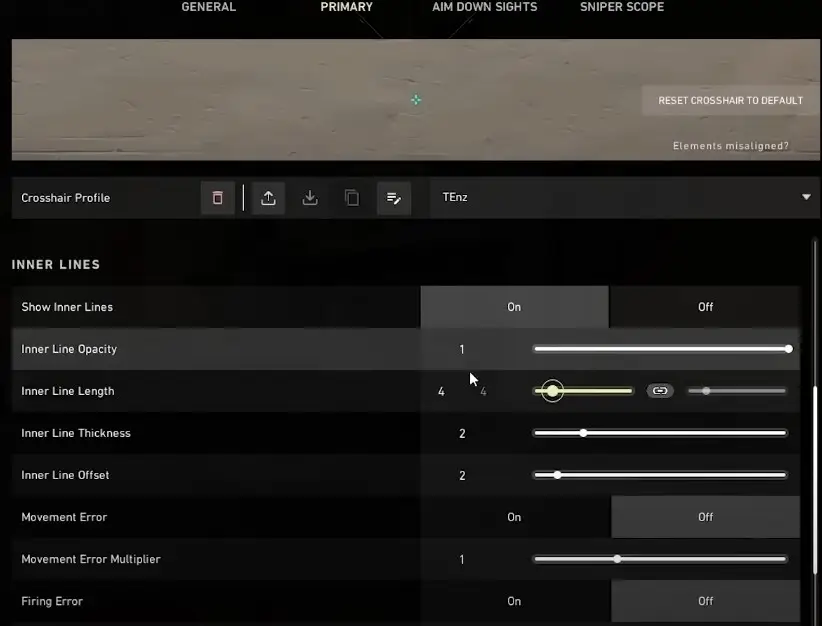Delete the crosshair profile with trash icon

pos(217,198)
